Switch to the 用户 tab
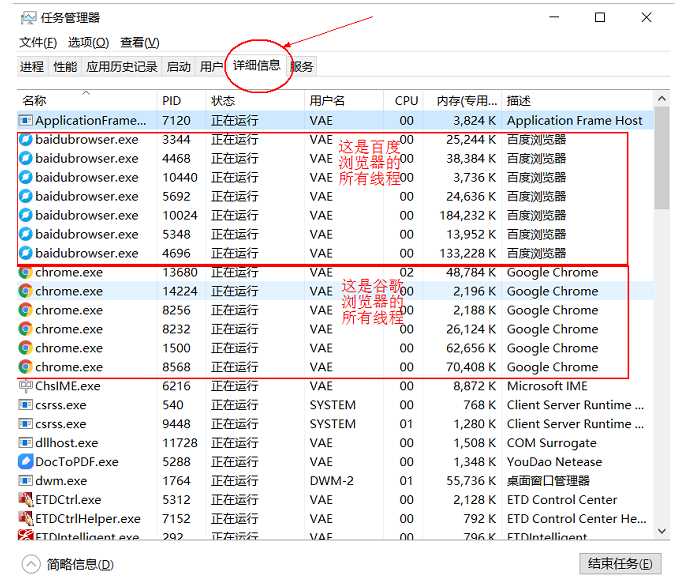684x584 pixels. [212, 67]
